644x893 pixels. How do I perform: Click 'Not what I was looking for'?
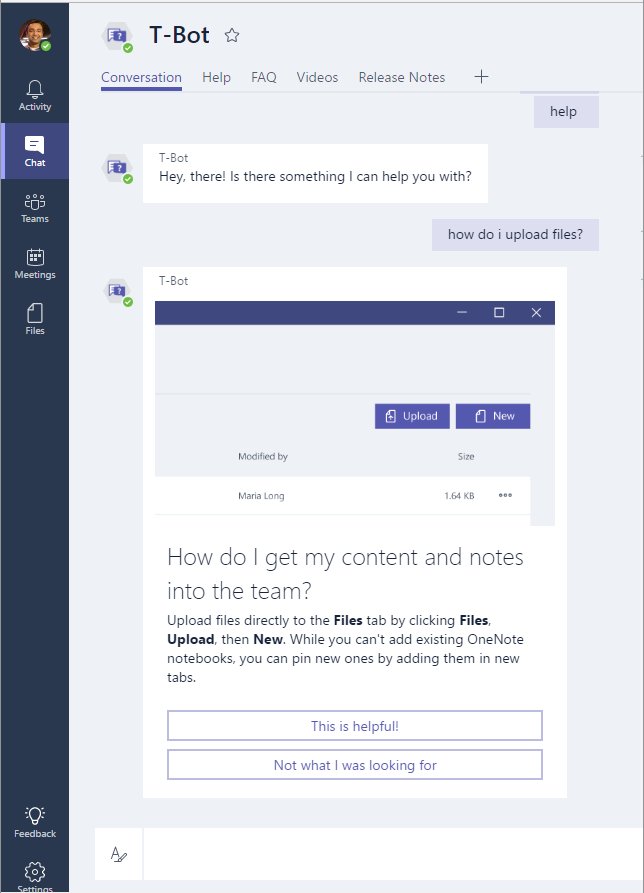point(355,765)
